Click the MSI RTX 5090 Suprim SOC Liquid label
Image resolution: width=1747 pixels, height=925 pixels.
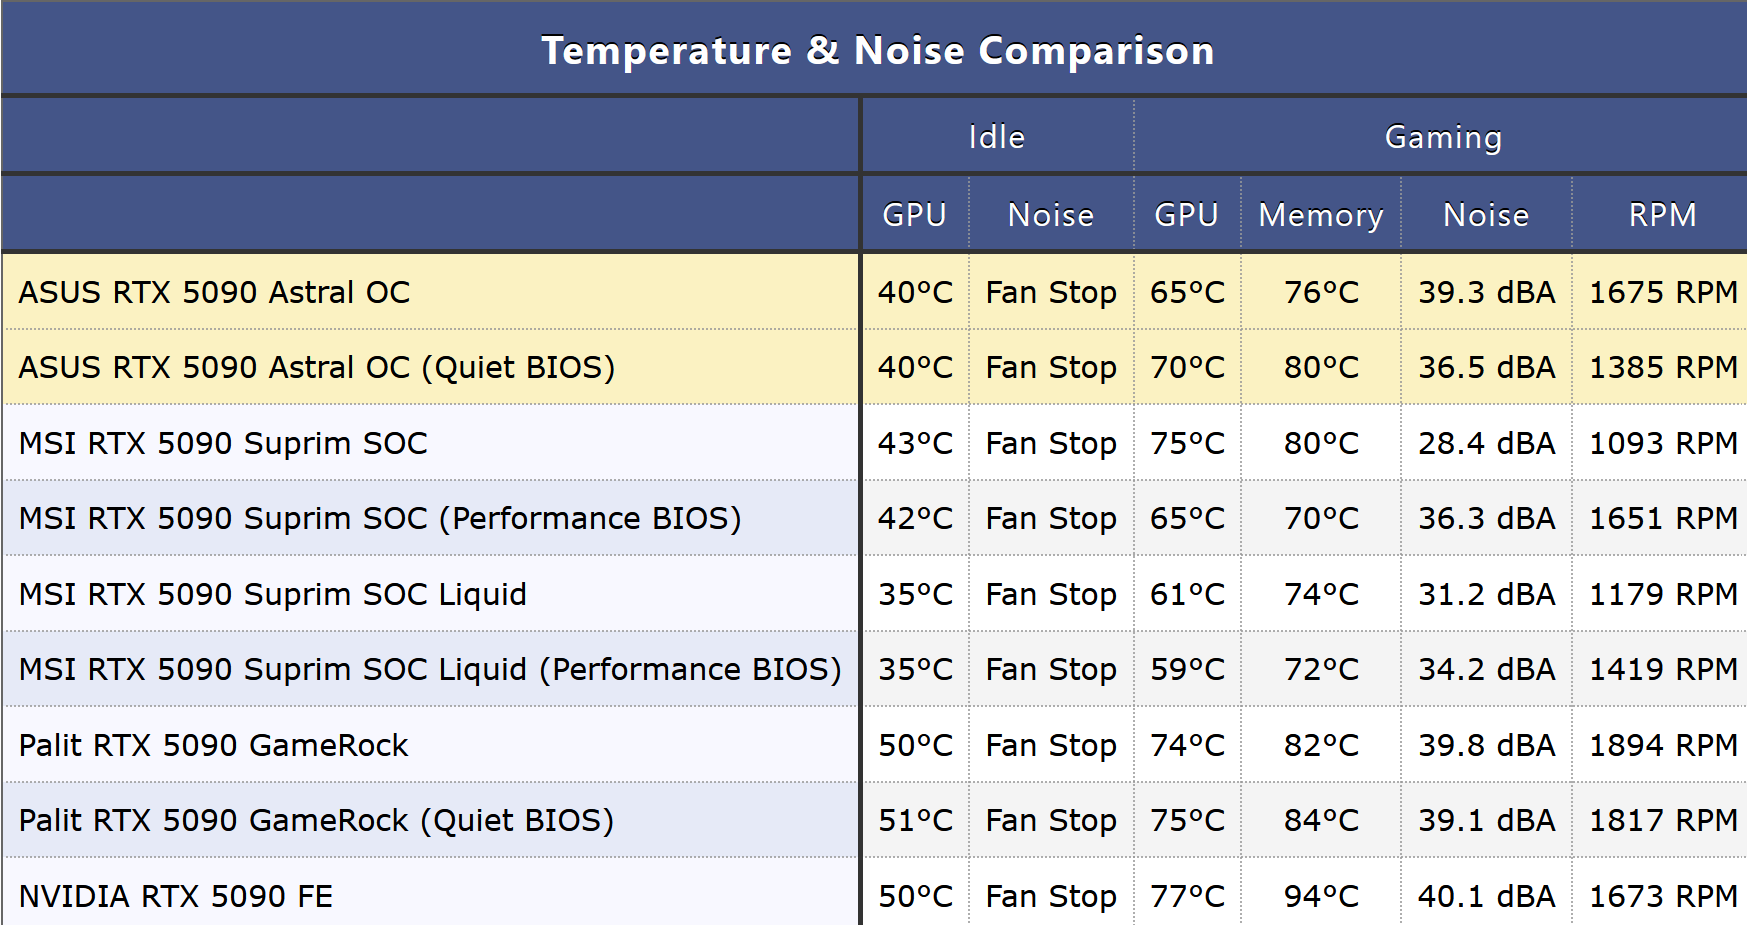[x=272, y=594]
